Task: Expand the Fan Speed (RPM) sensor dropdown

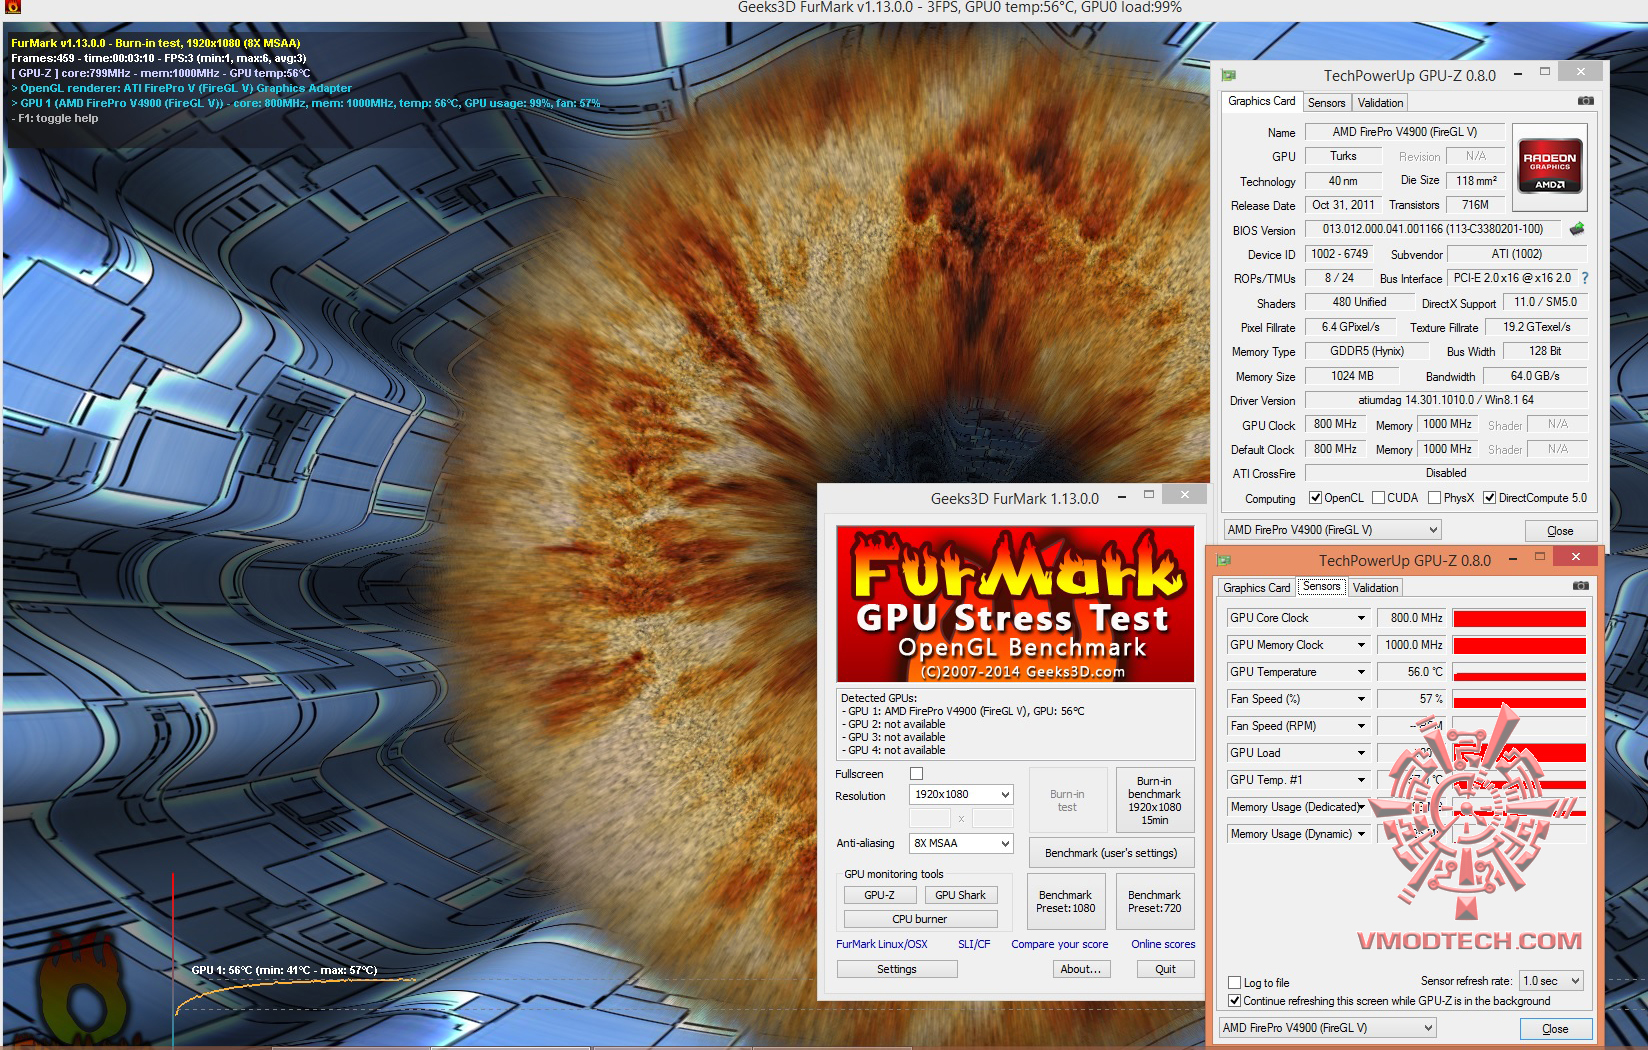Action: click(1361, 727)
